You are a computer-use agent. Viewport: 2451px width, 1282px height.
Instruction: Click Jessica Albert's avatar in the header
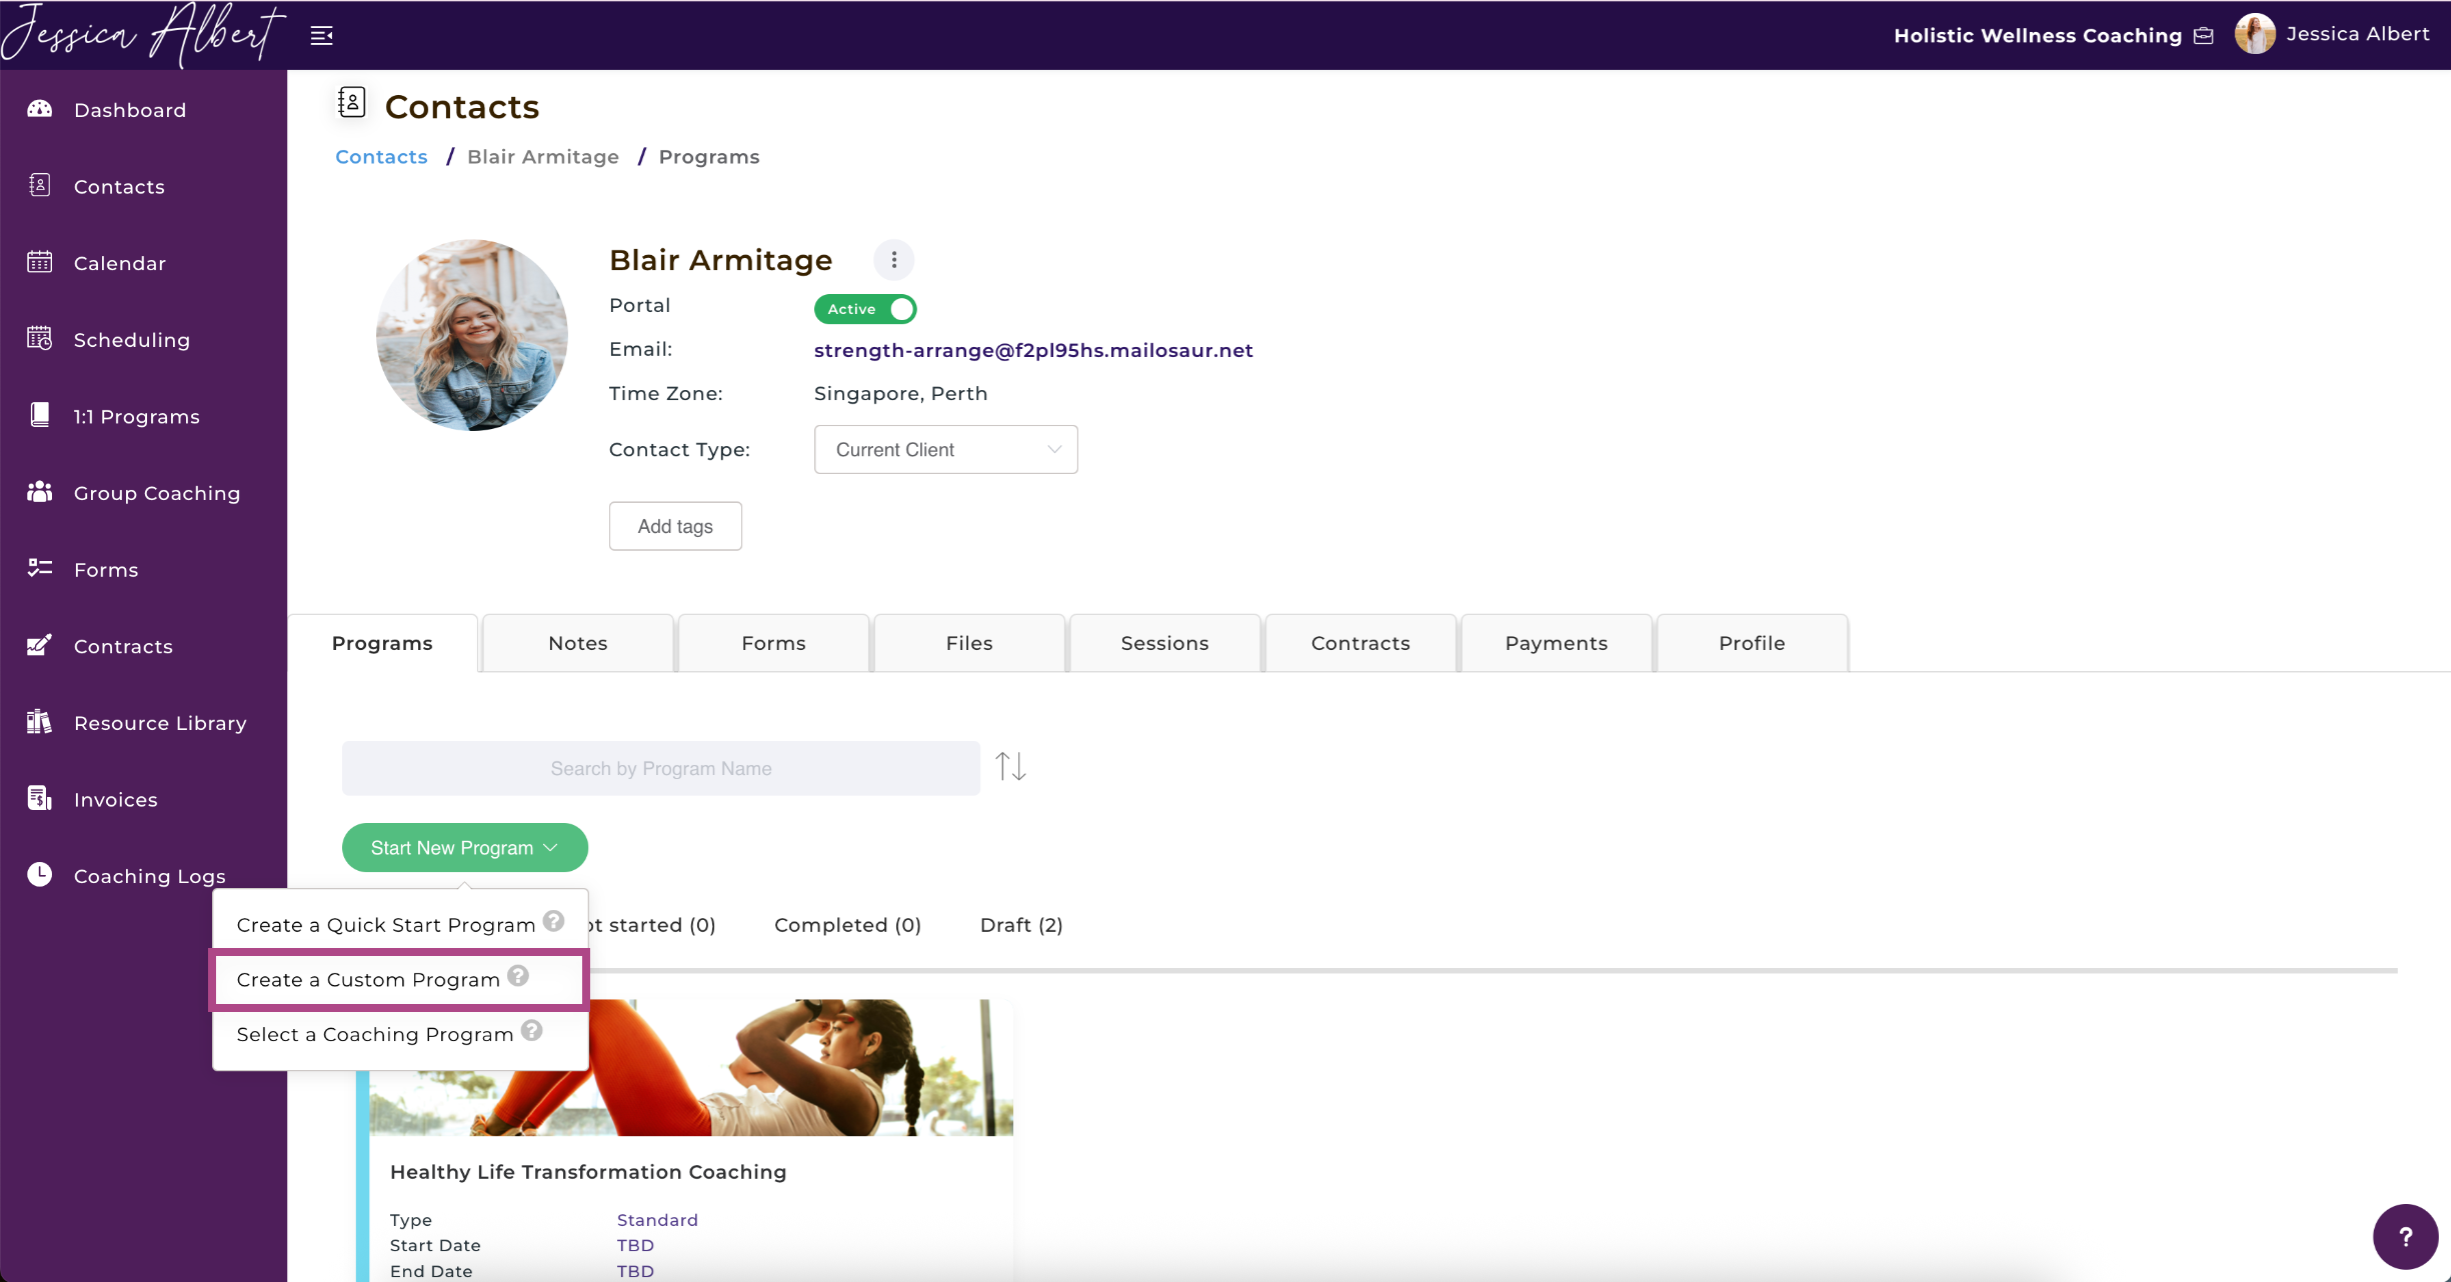click(x=2255, y=34)
